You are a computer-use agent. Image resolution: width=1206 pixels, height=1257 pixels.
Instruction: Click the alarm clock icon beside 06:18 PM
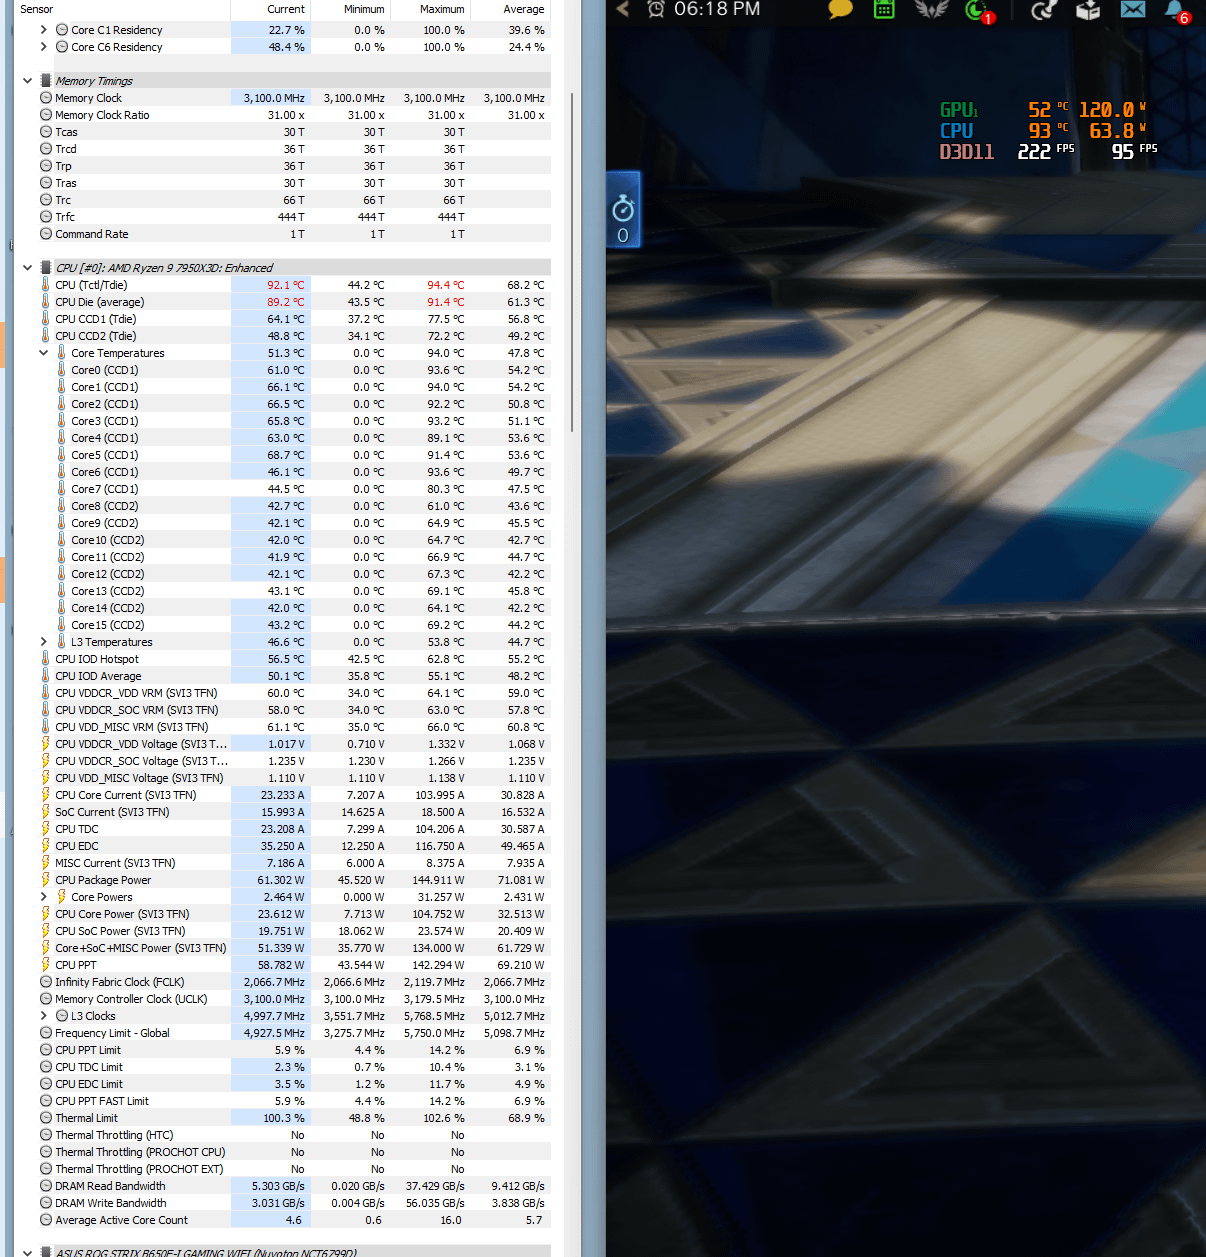pos(656,9)
